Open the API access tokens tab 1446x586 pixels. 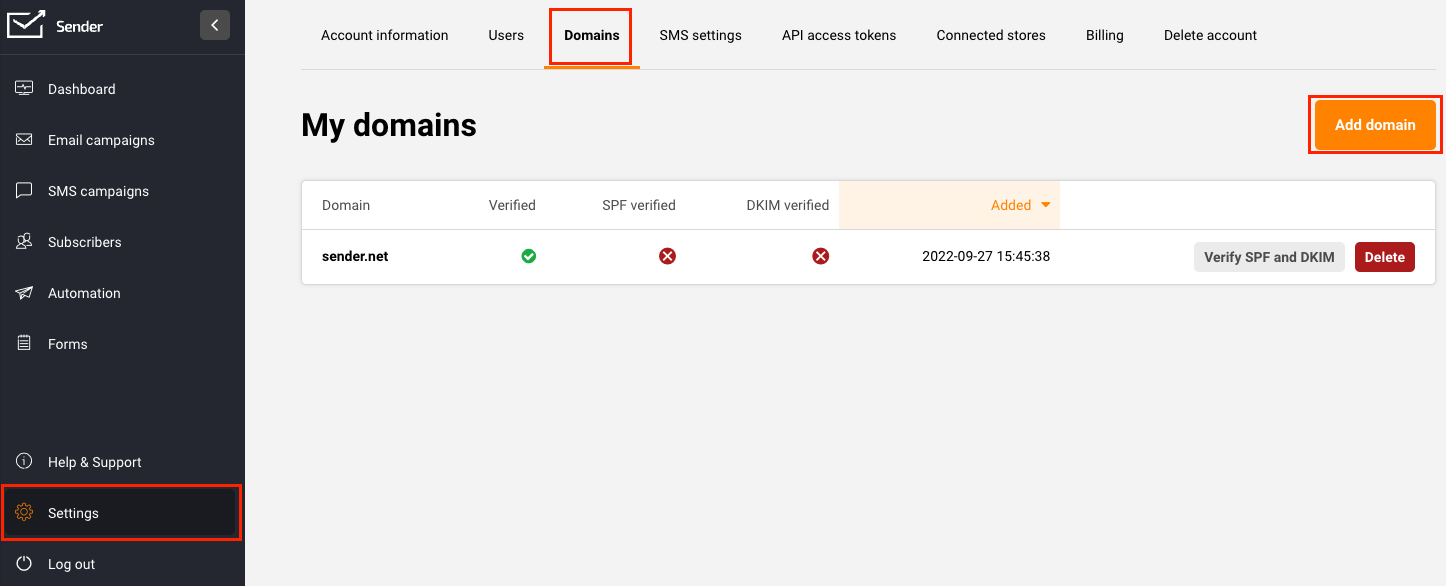839,35
